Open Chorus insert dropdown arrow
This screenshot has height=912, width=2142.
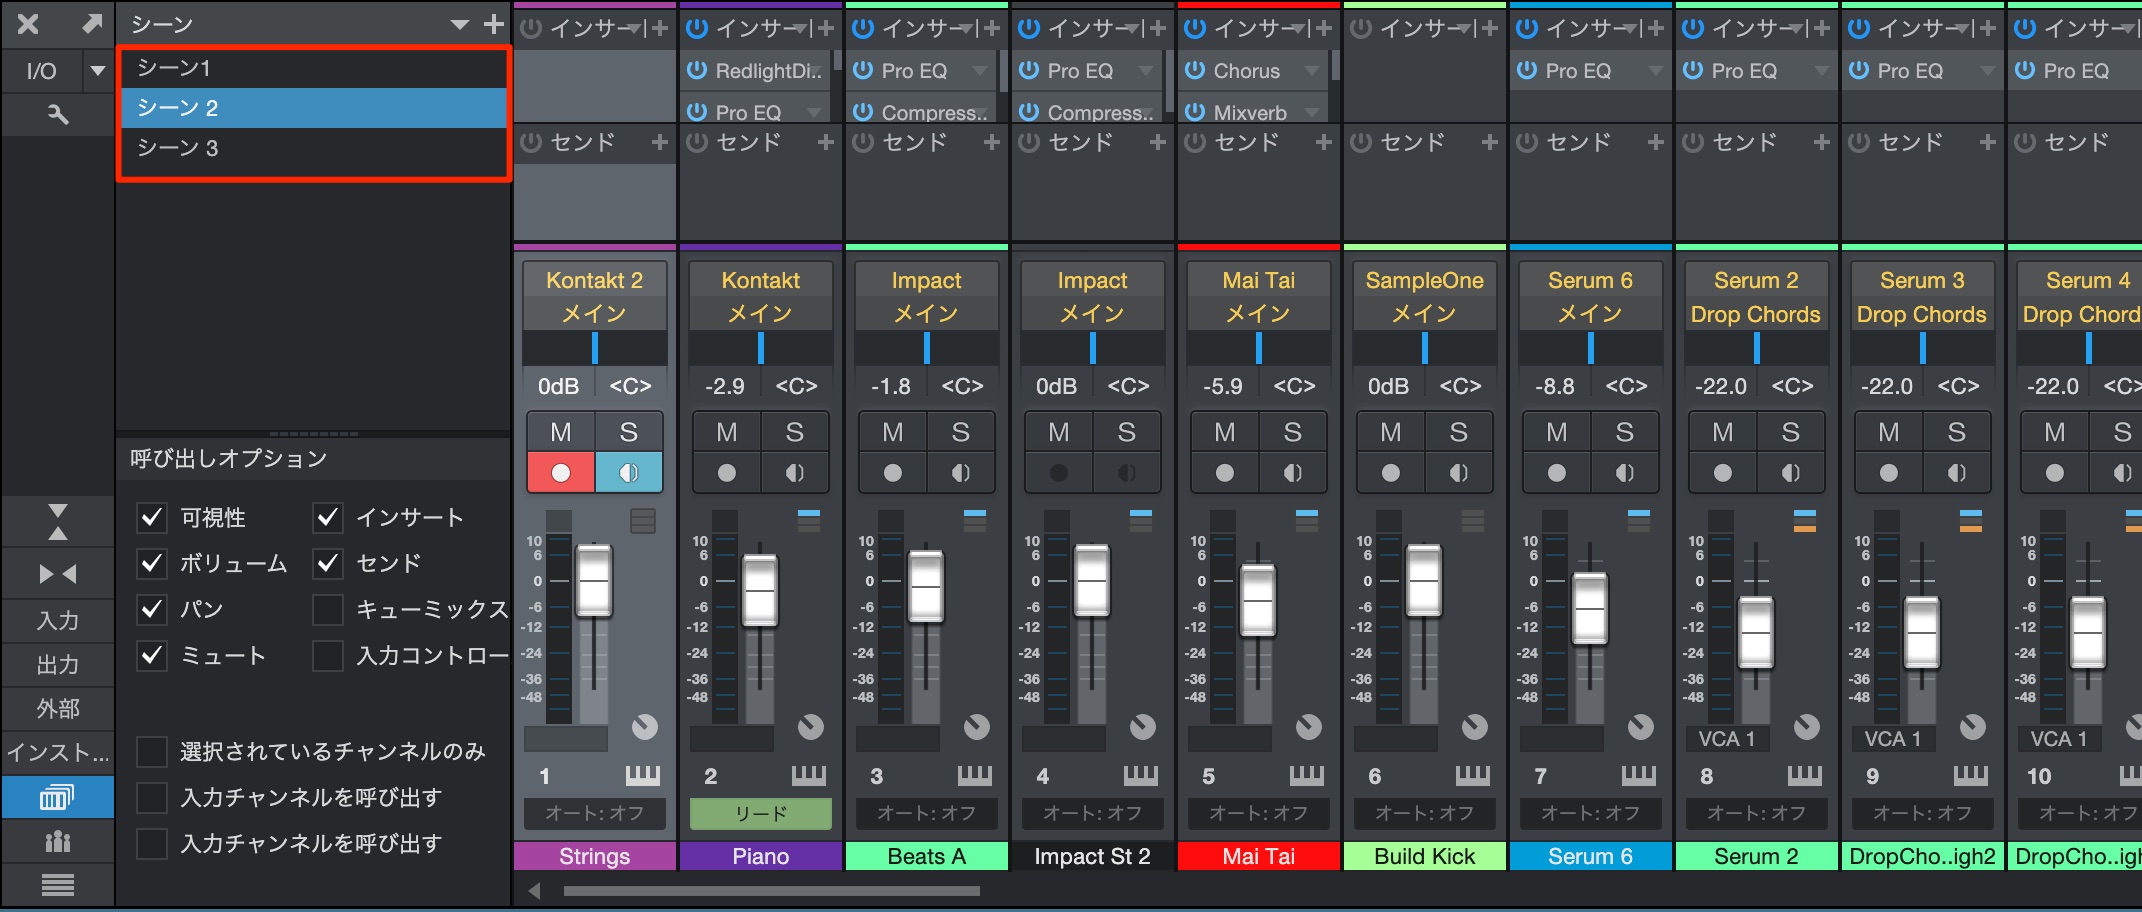point(1311,71)
